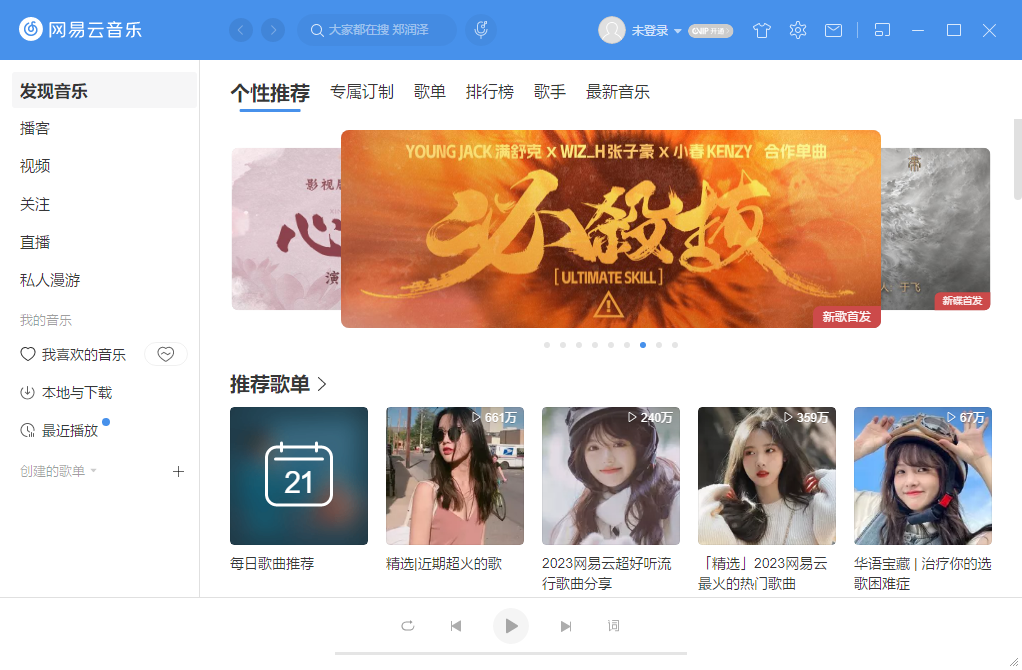1022x670 pixels.
Task: Expand 推荐歌单 with the chevron arrow
Action: pos(322,384)
